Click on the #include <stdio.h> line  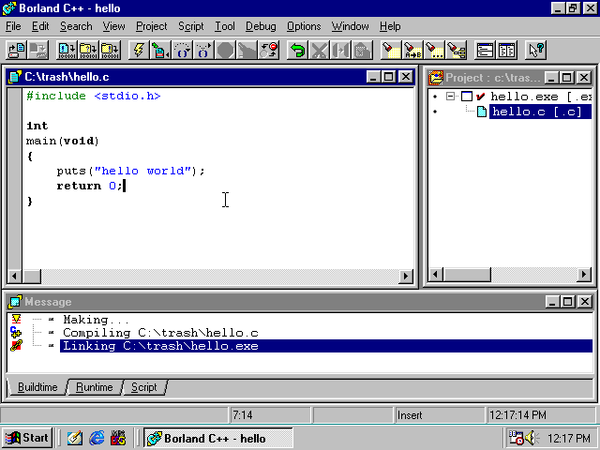[x=93, y=96]
